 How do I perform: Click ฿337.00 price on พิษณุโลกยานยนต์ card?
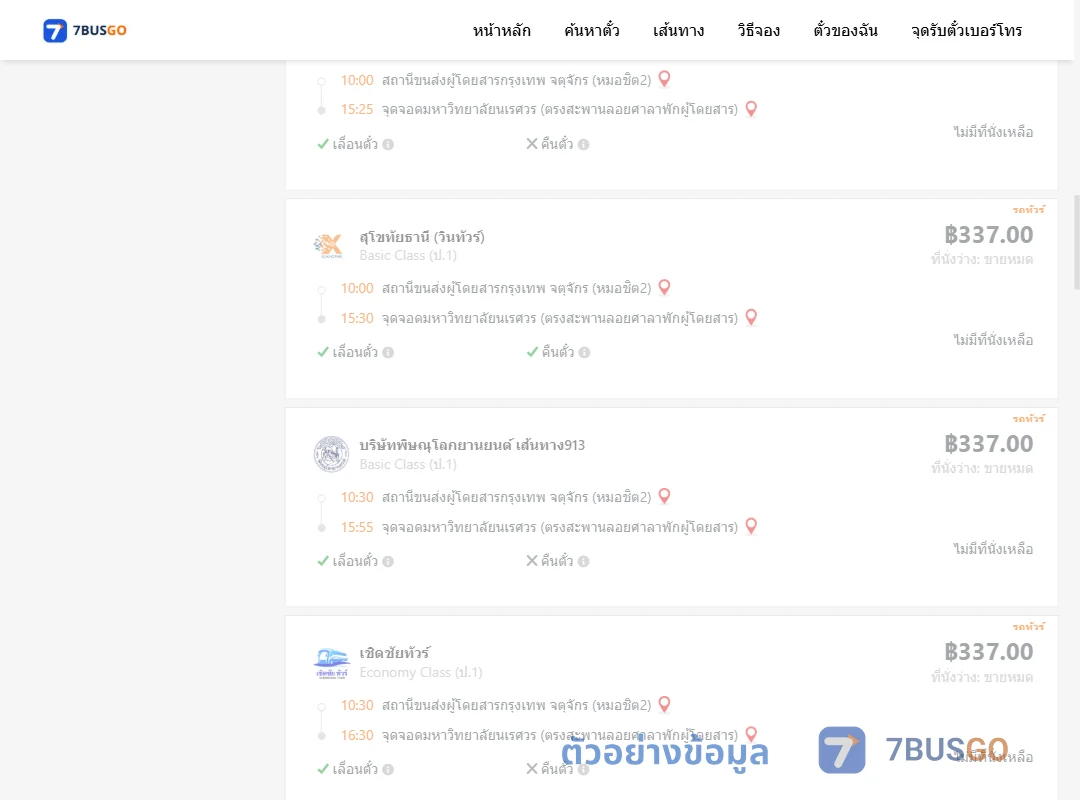tap(988, 444)
